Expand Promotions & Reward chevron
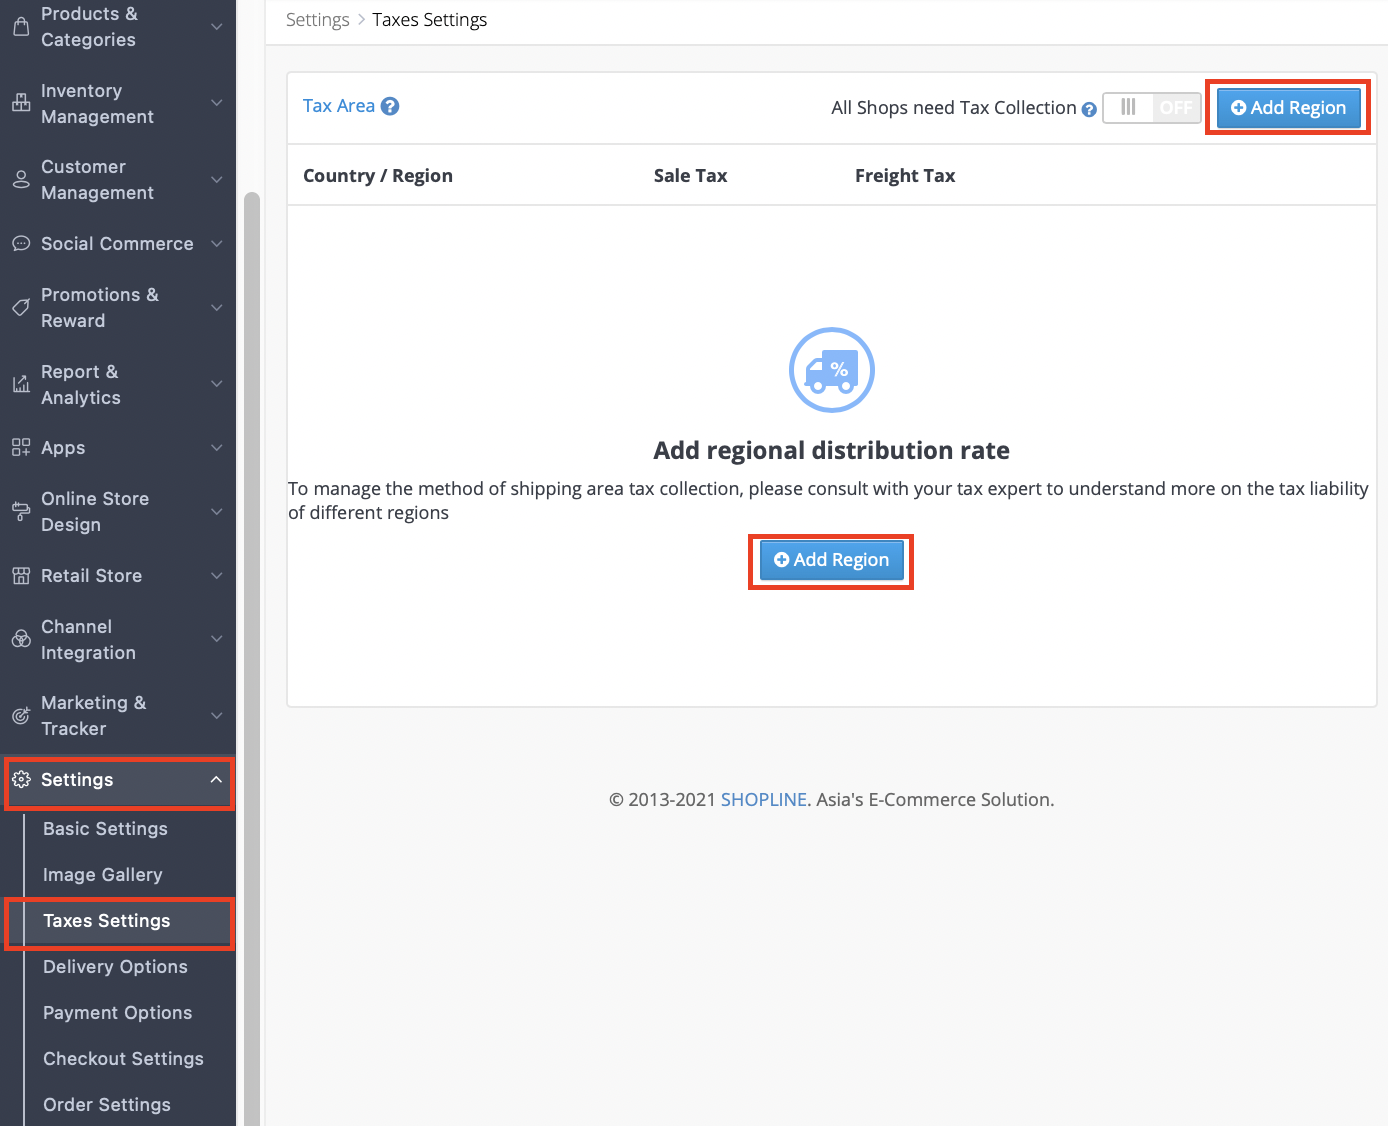 click(216, 308)
